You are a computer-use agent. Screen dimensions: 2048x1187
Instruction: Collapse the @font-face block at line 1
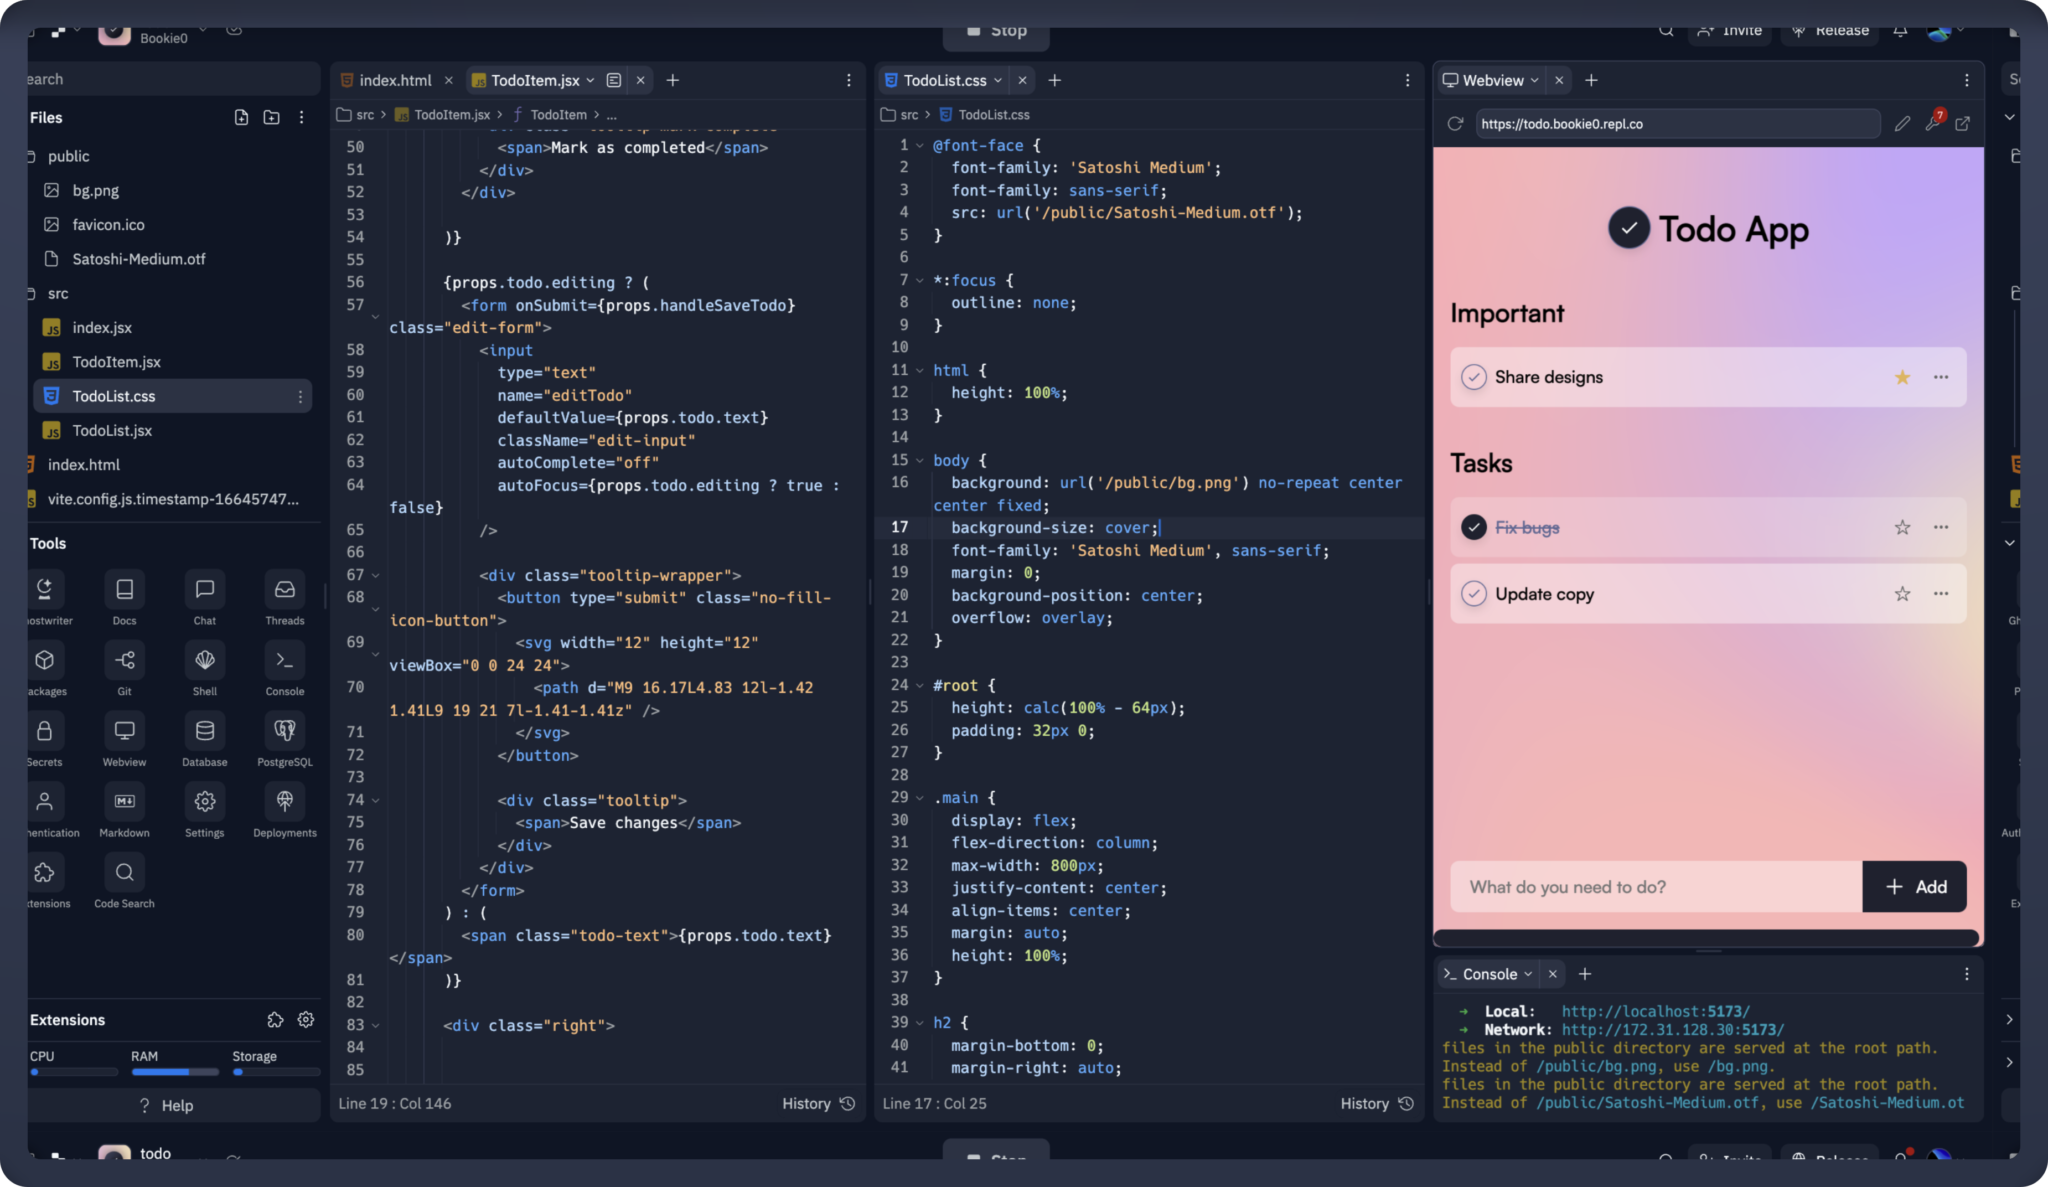920,146
